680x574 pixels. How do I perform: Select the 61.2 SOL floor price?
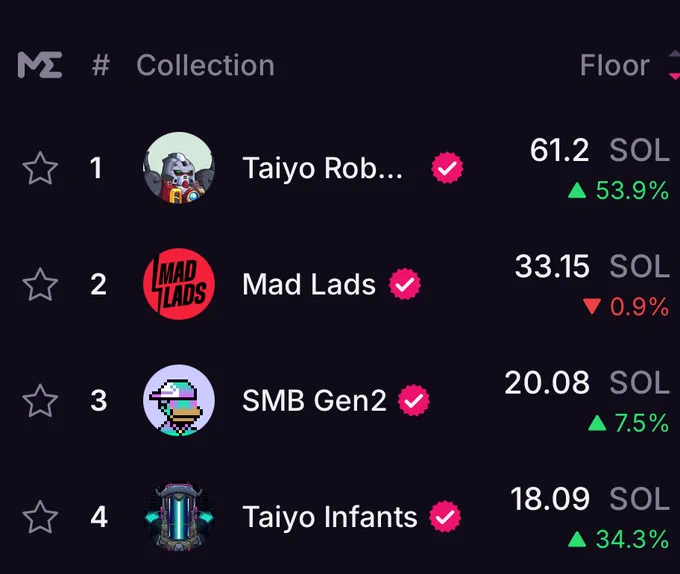tap(600, 150)
